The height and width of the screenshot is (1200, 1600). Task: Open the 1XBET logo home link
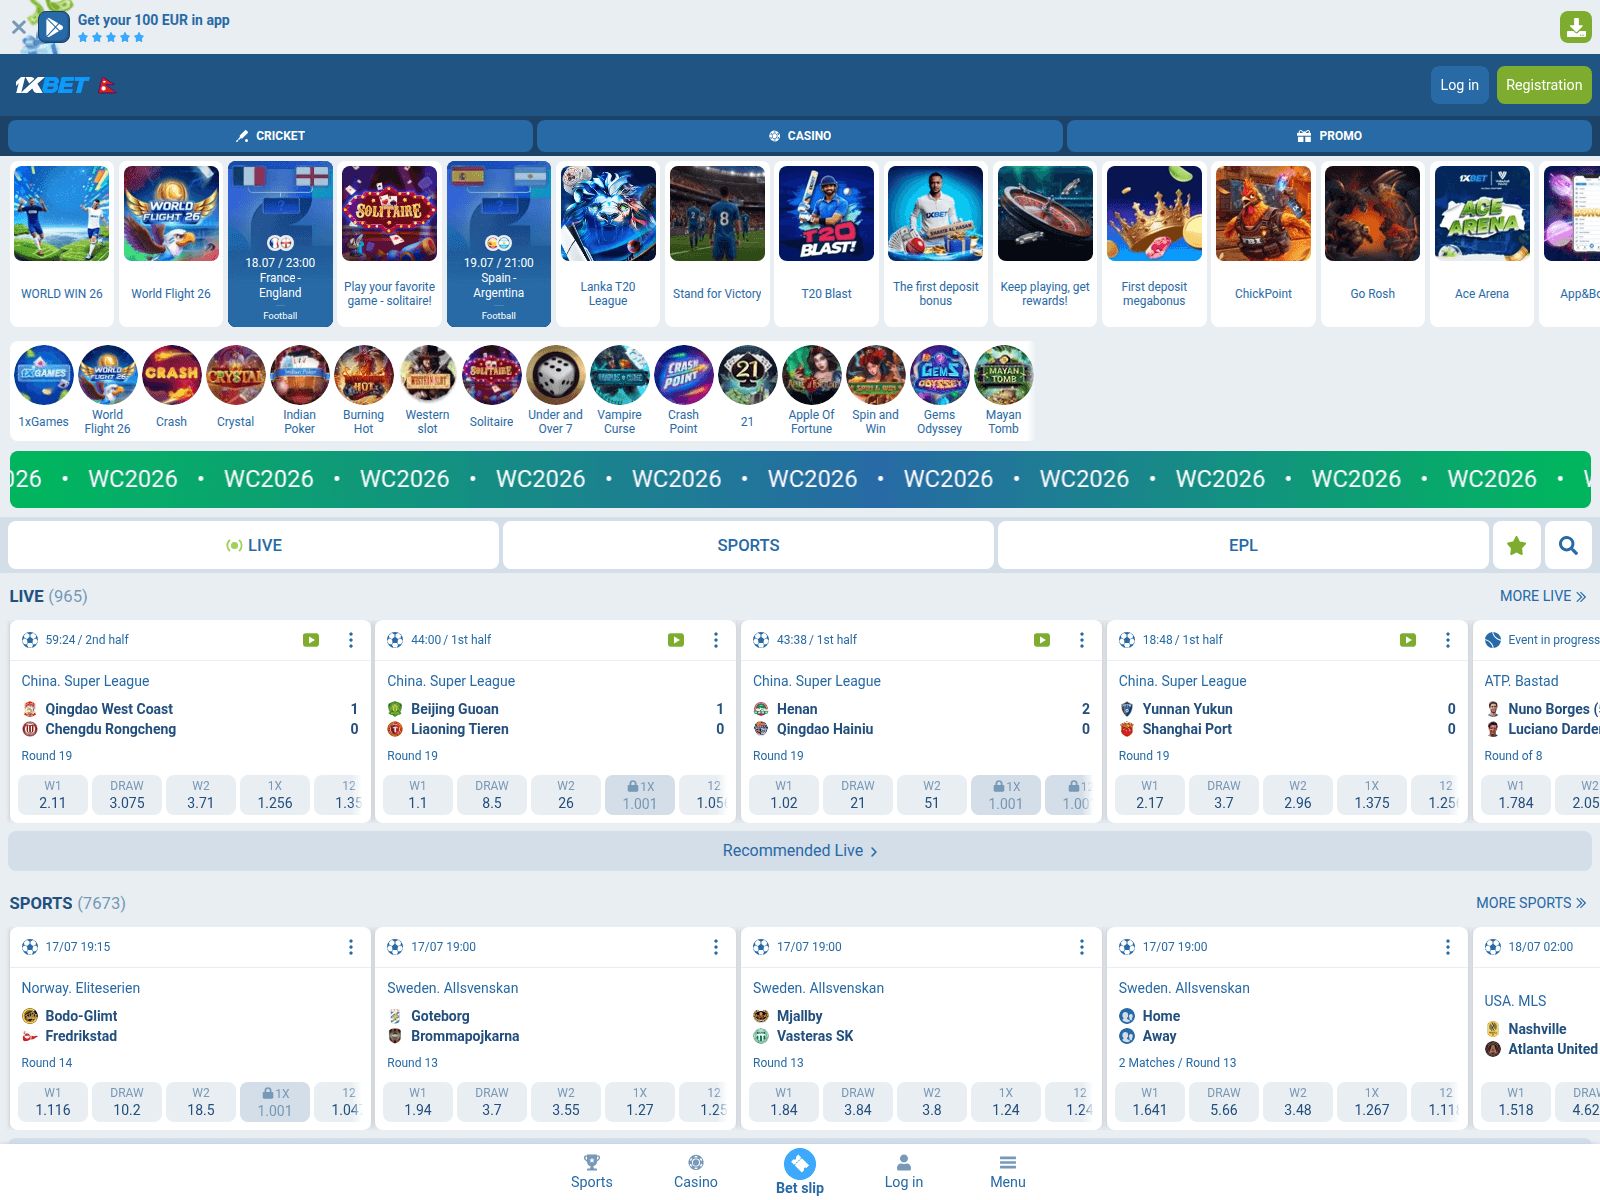tap(52, 85)
